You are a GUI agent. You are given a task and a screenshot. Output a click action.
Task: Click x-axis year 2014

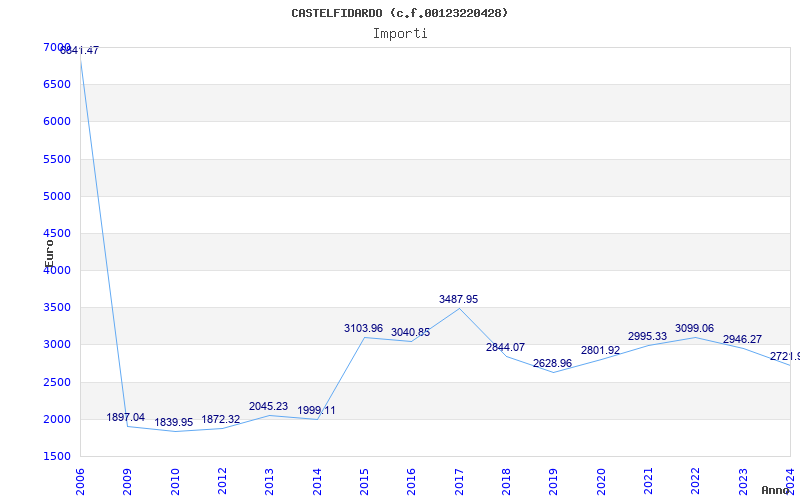(317, 482)
